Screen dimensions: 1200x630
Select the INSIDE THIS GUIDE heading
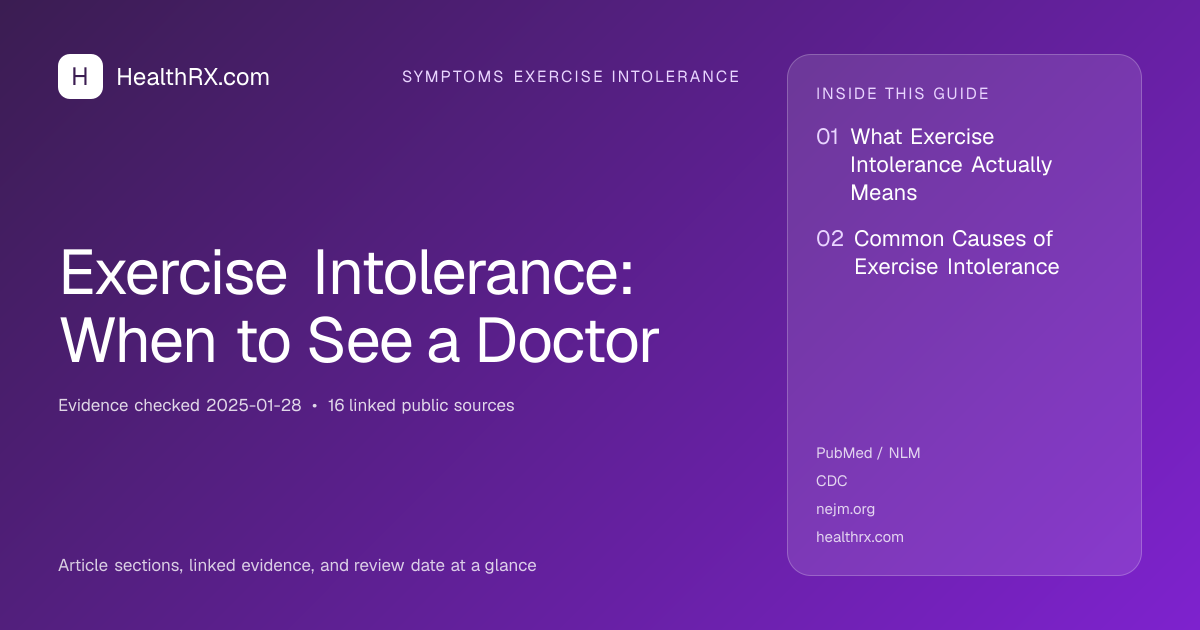click(x=903, y=94)
